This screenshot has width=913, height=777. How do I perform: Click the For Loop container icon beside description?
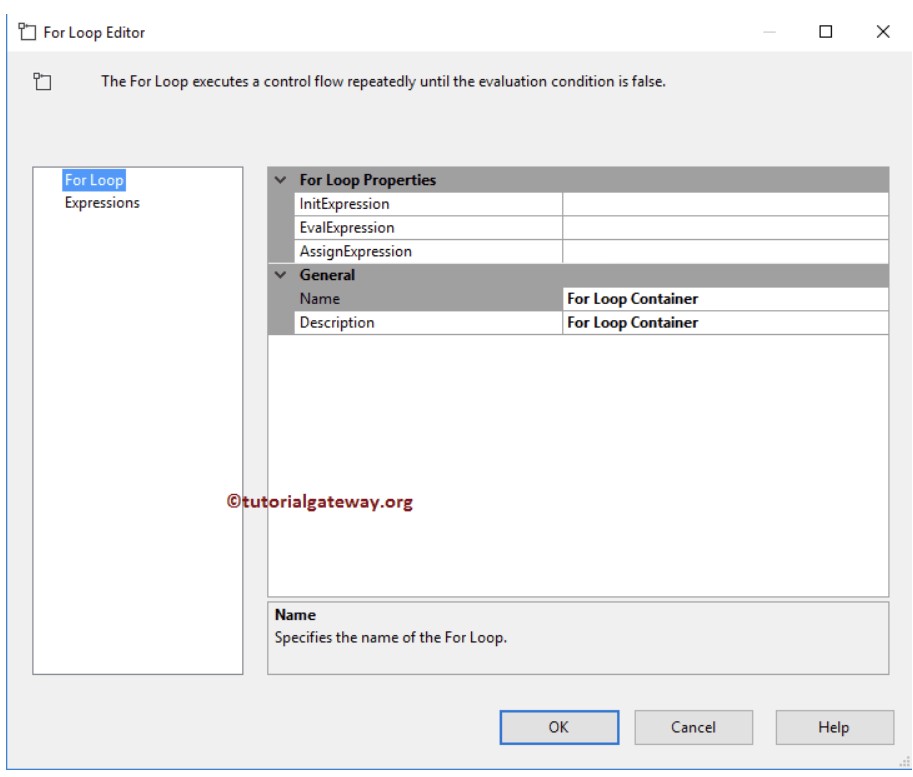[x=42, y=82]
